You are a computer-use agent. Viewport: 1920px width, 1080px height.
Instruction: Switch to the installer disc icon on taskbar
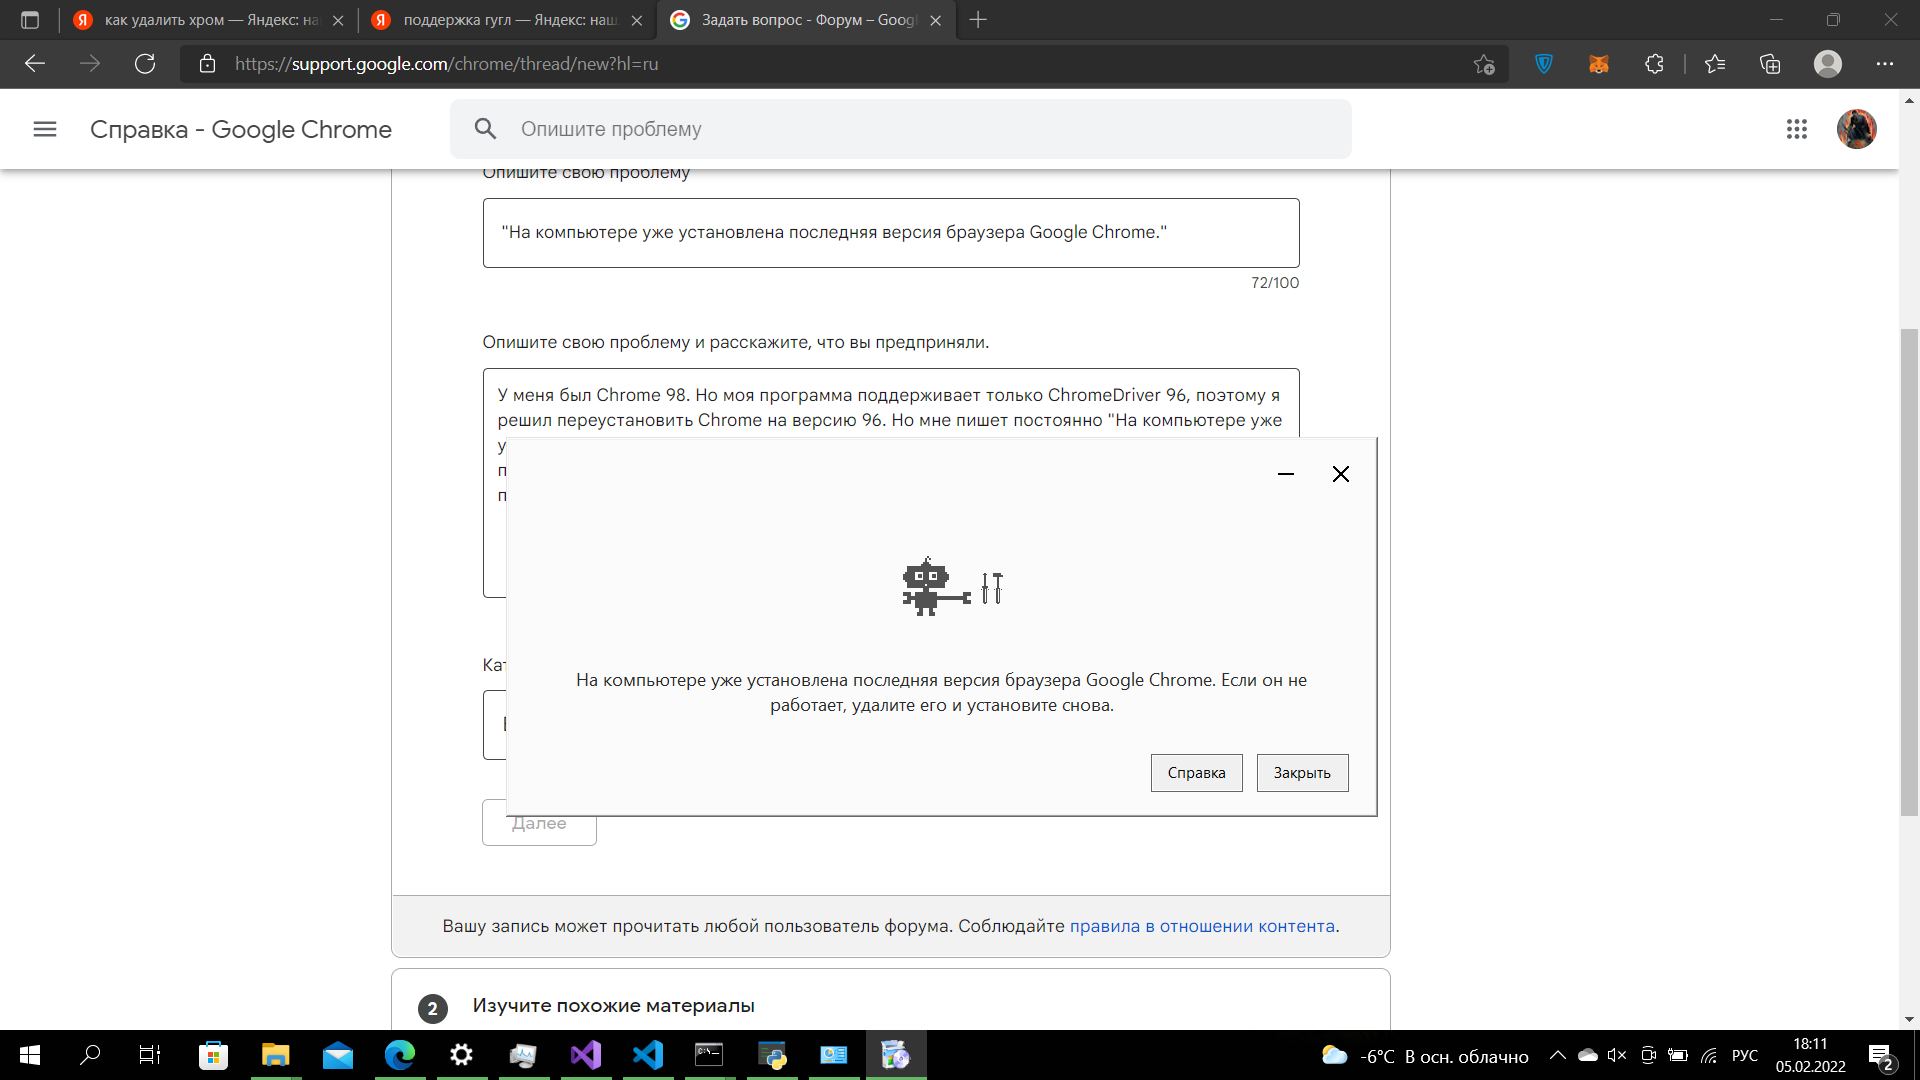point(895,1055)
